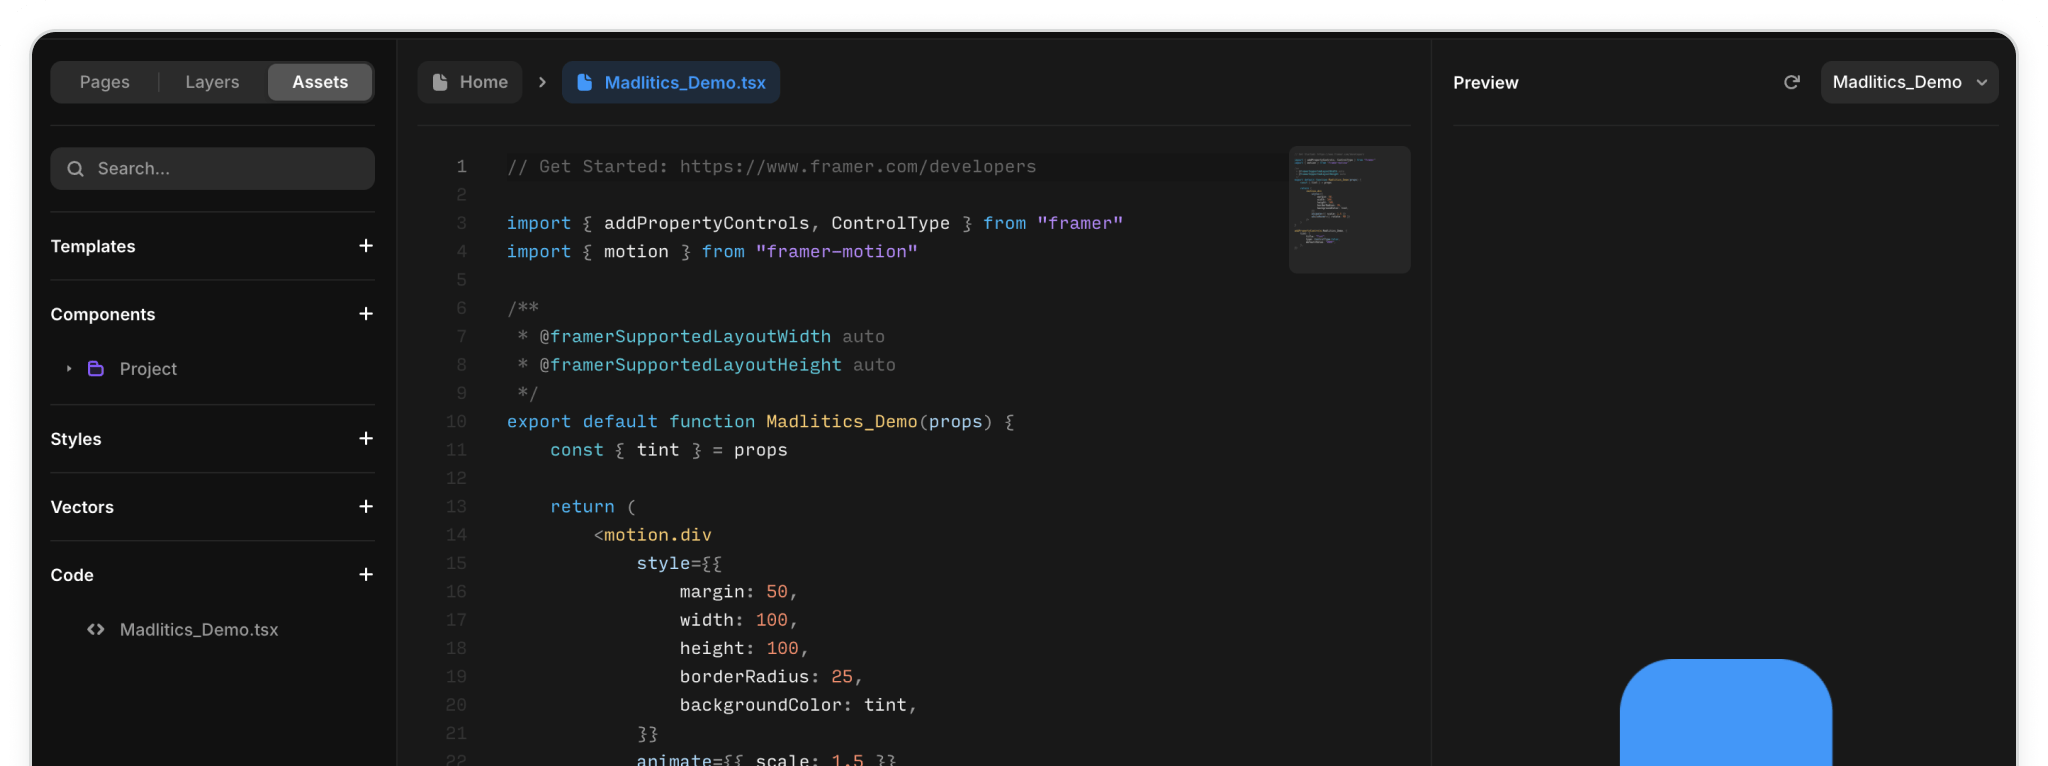Click the Home file icon in breadcrumb
Image resolution: width=2048 pixels, height=766 pixels.
click(x=440, y=82)
